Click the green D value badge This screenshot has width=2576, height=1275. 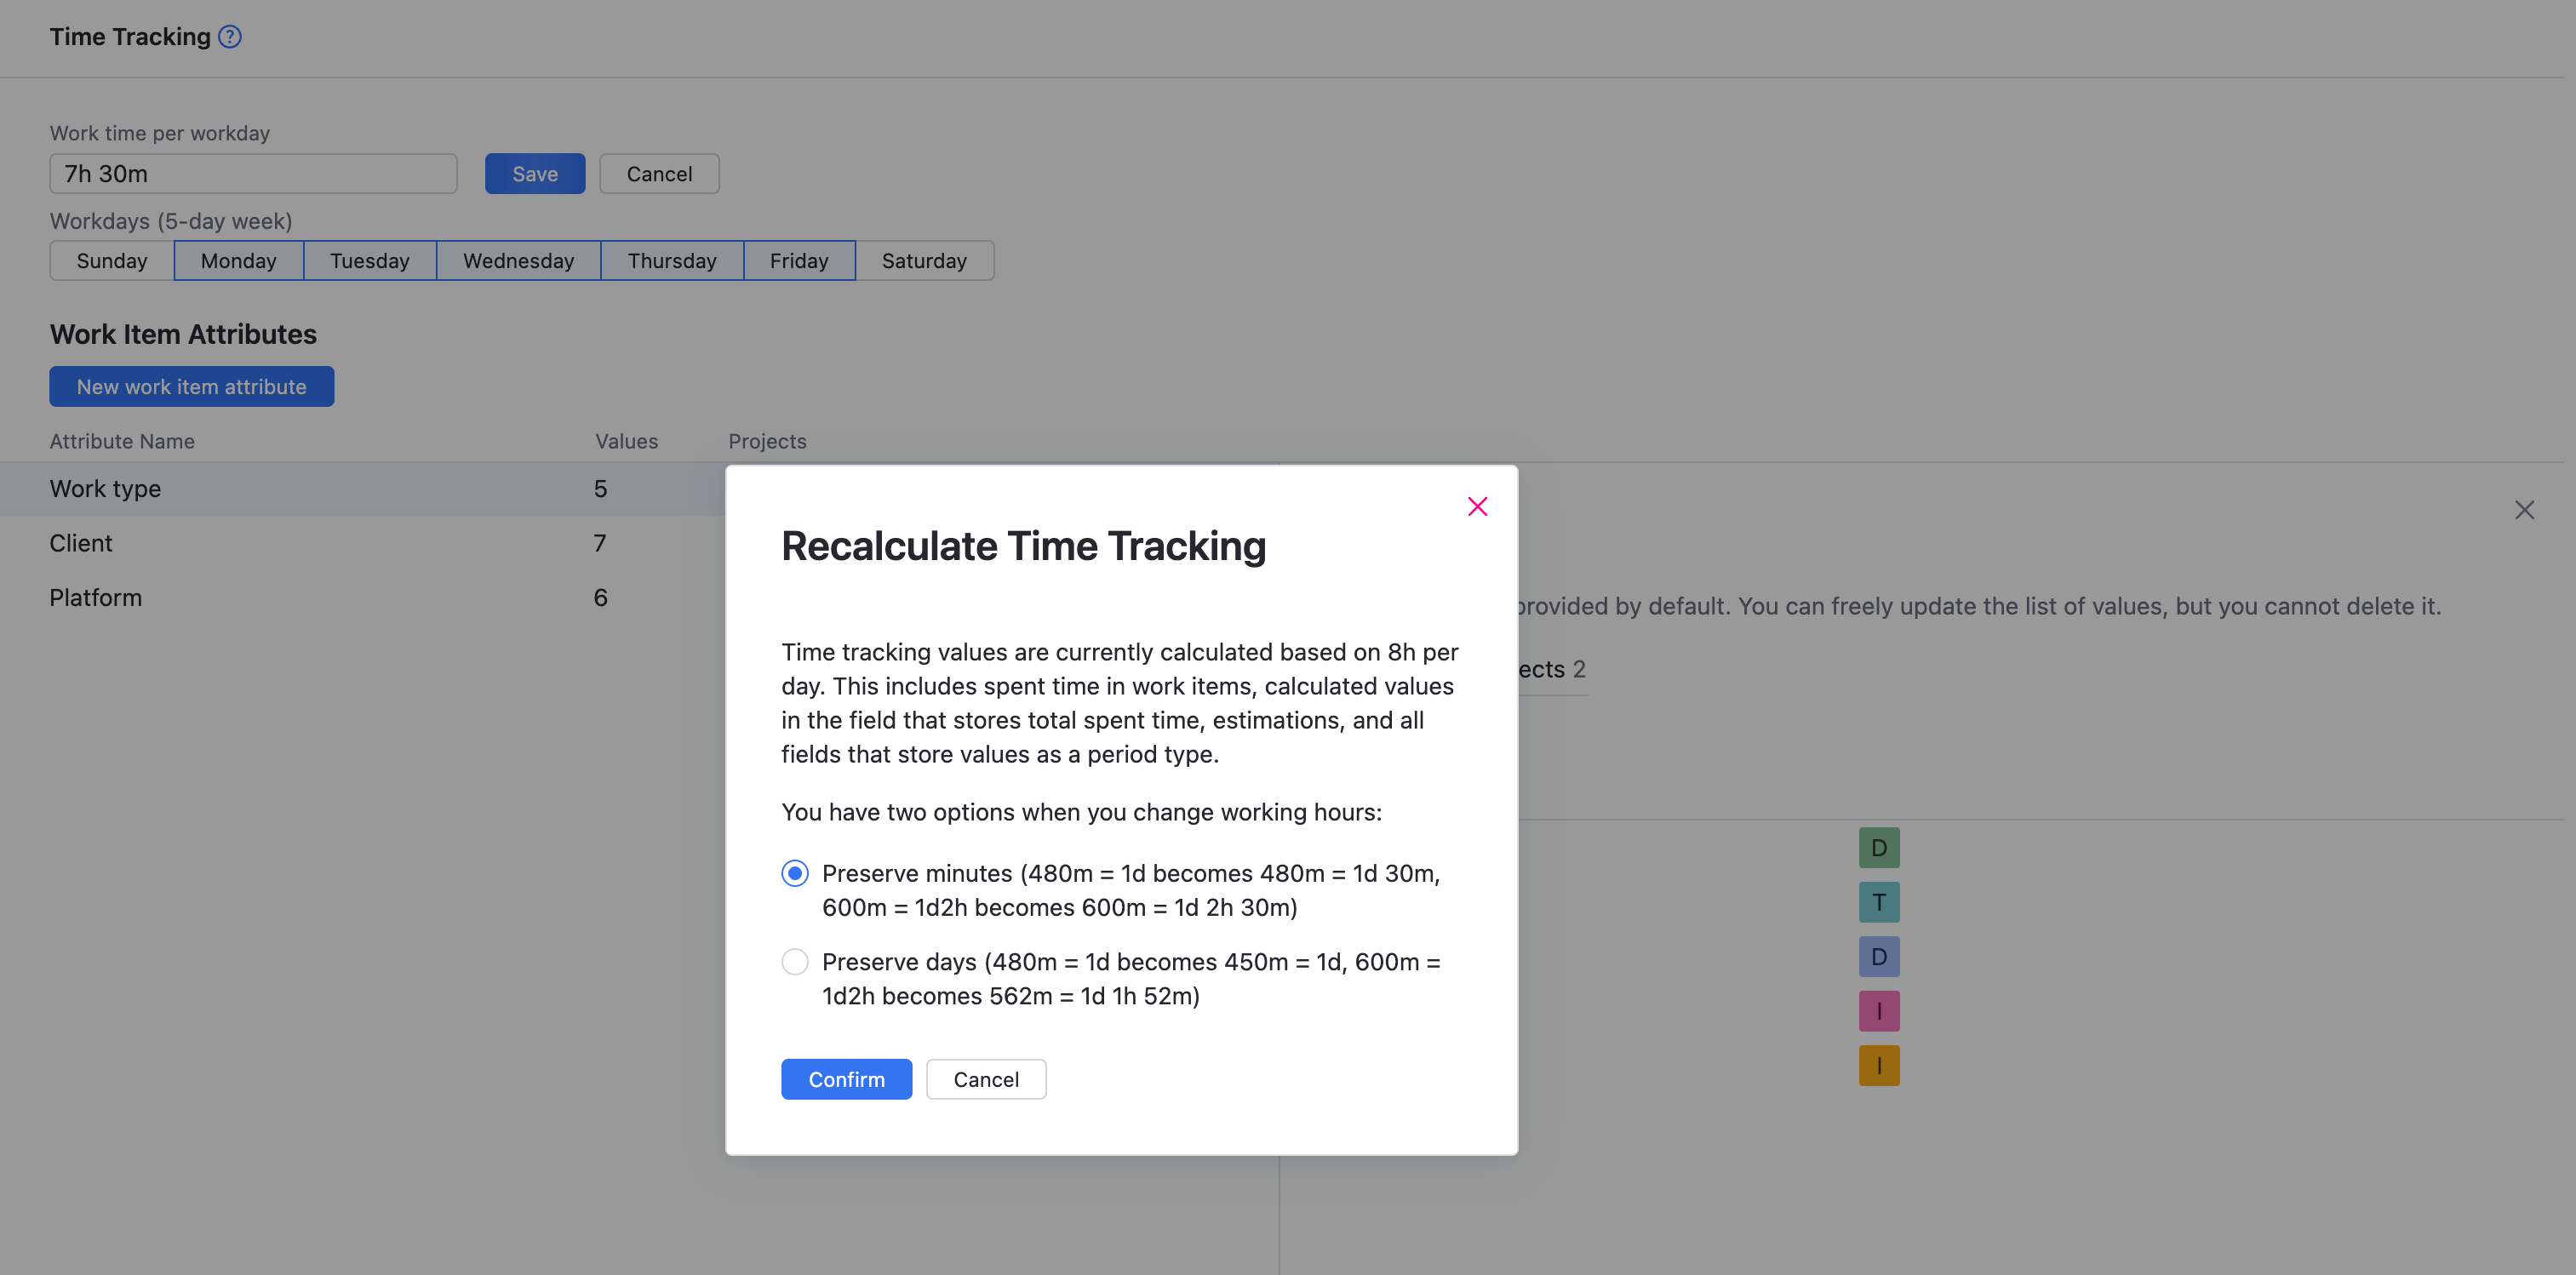(1878, 847)
